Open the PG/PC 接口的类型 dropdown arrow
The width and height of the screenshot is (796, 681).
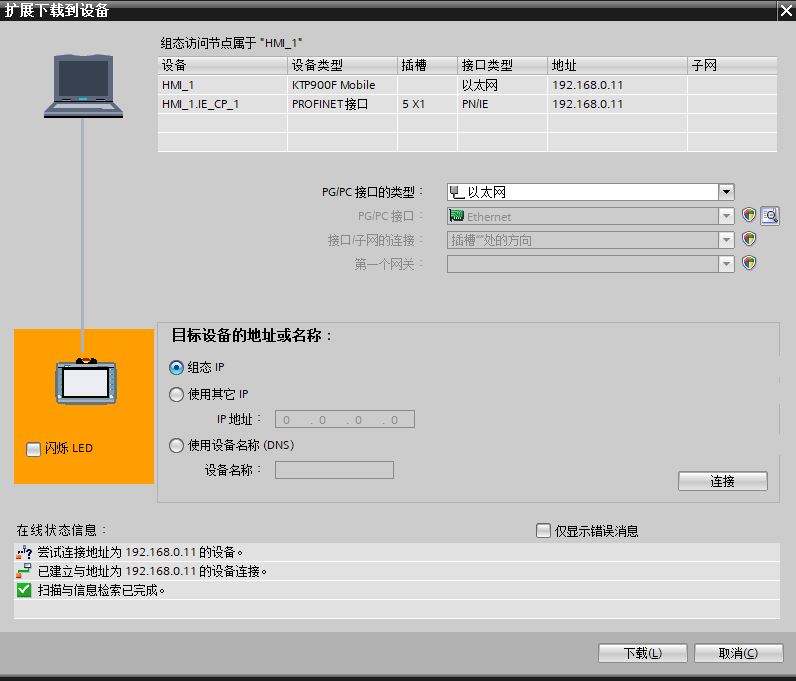(x=726, y=192)
